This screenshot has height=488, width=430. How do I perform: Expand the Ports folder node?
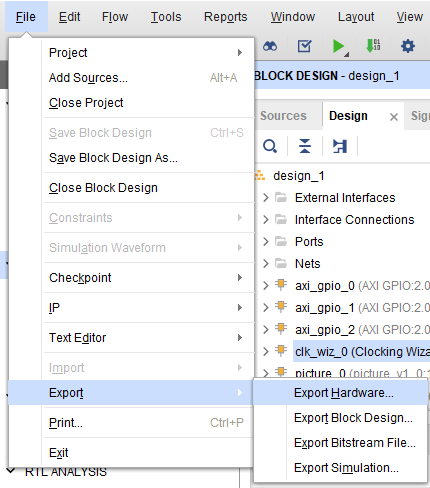pos(266,242)
